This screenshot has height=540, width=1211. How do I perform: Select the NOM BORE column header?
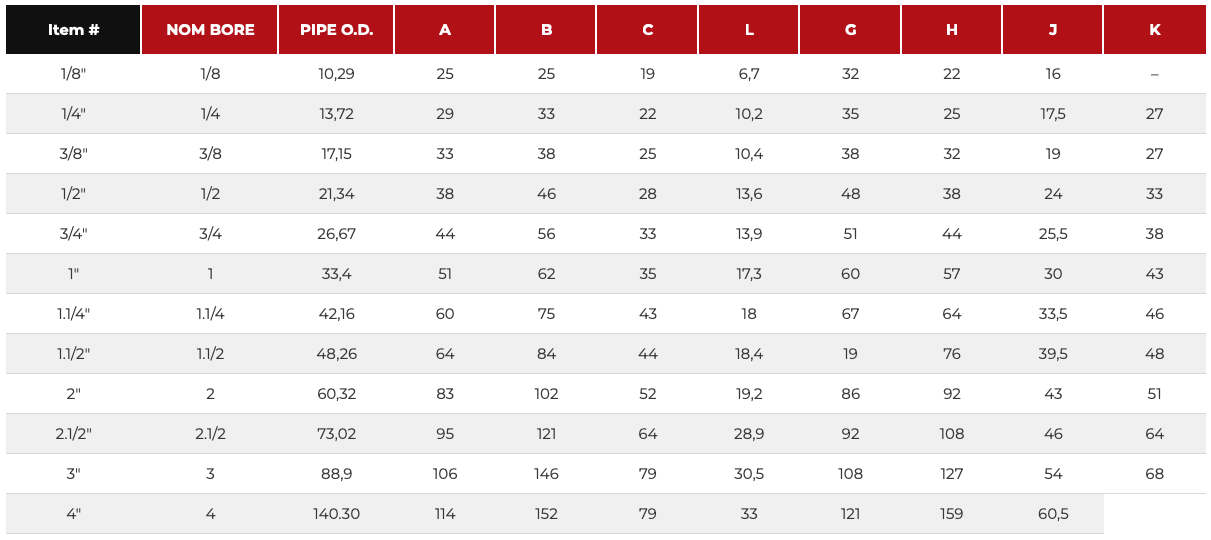tap(210, 30)
